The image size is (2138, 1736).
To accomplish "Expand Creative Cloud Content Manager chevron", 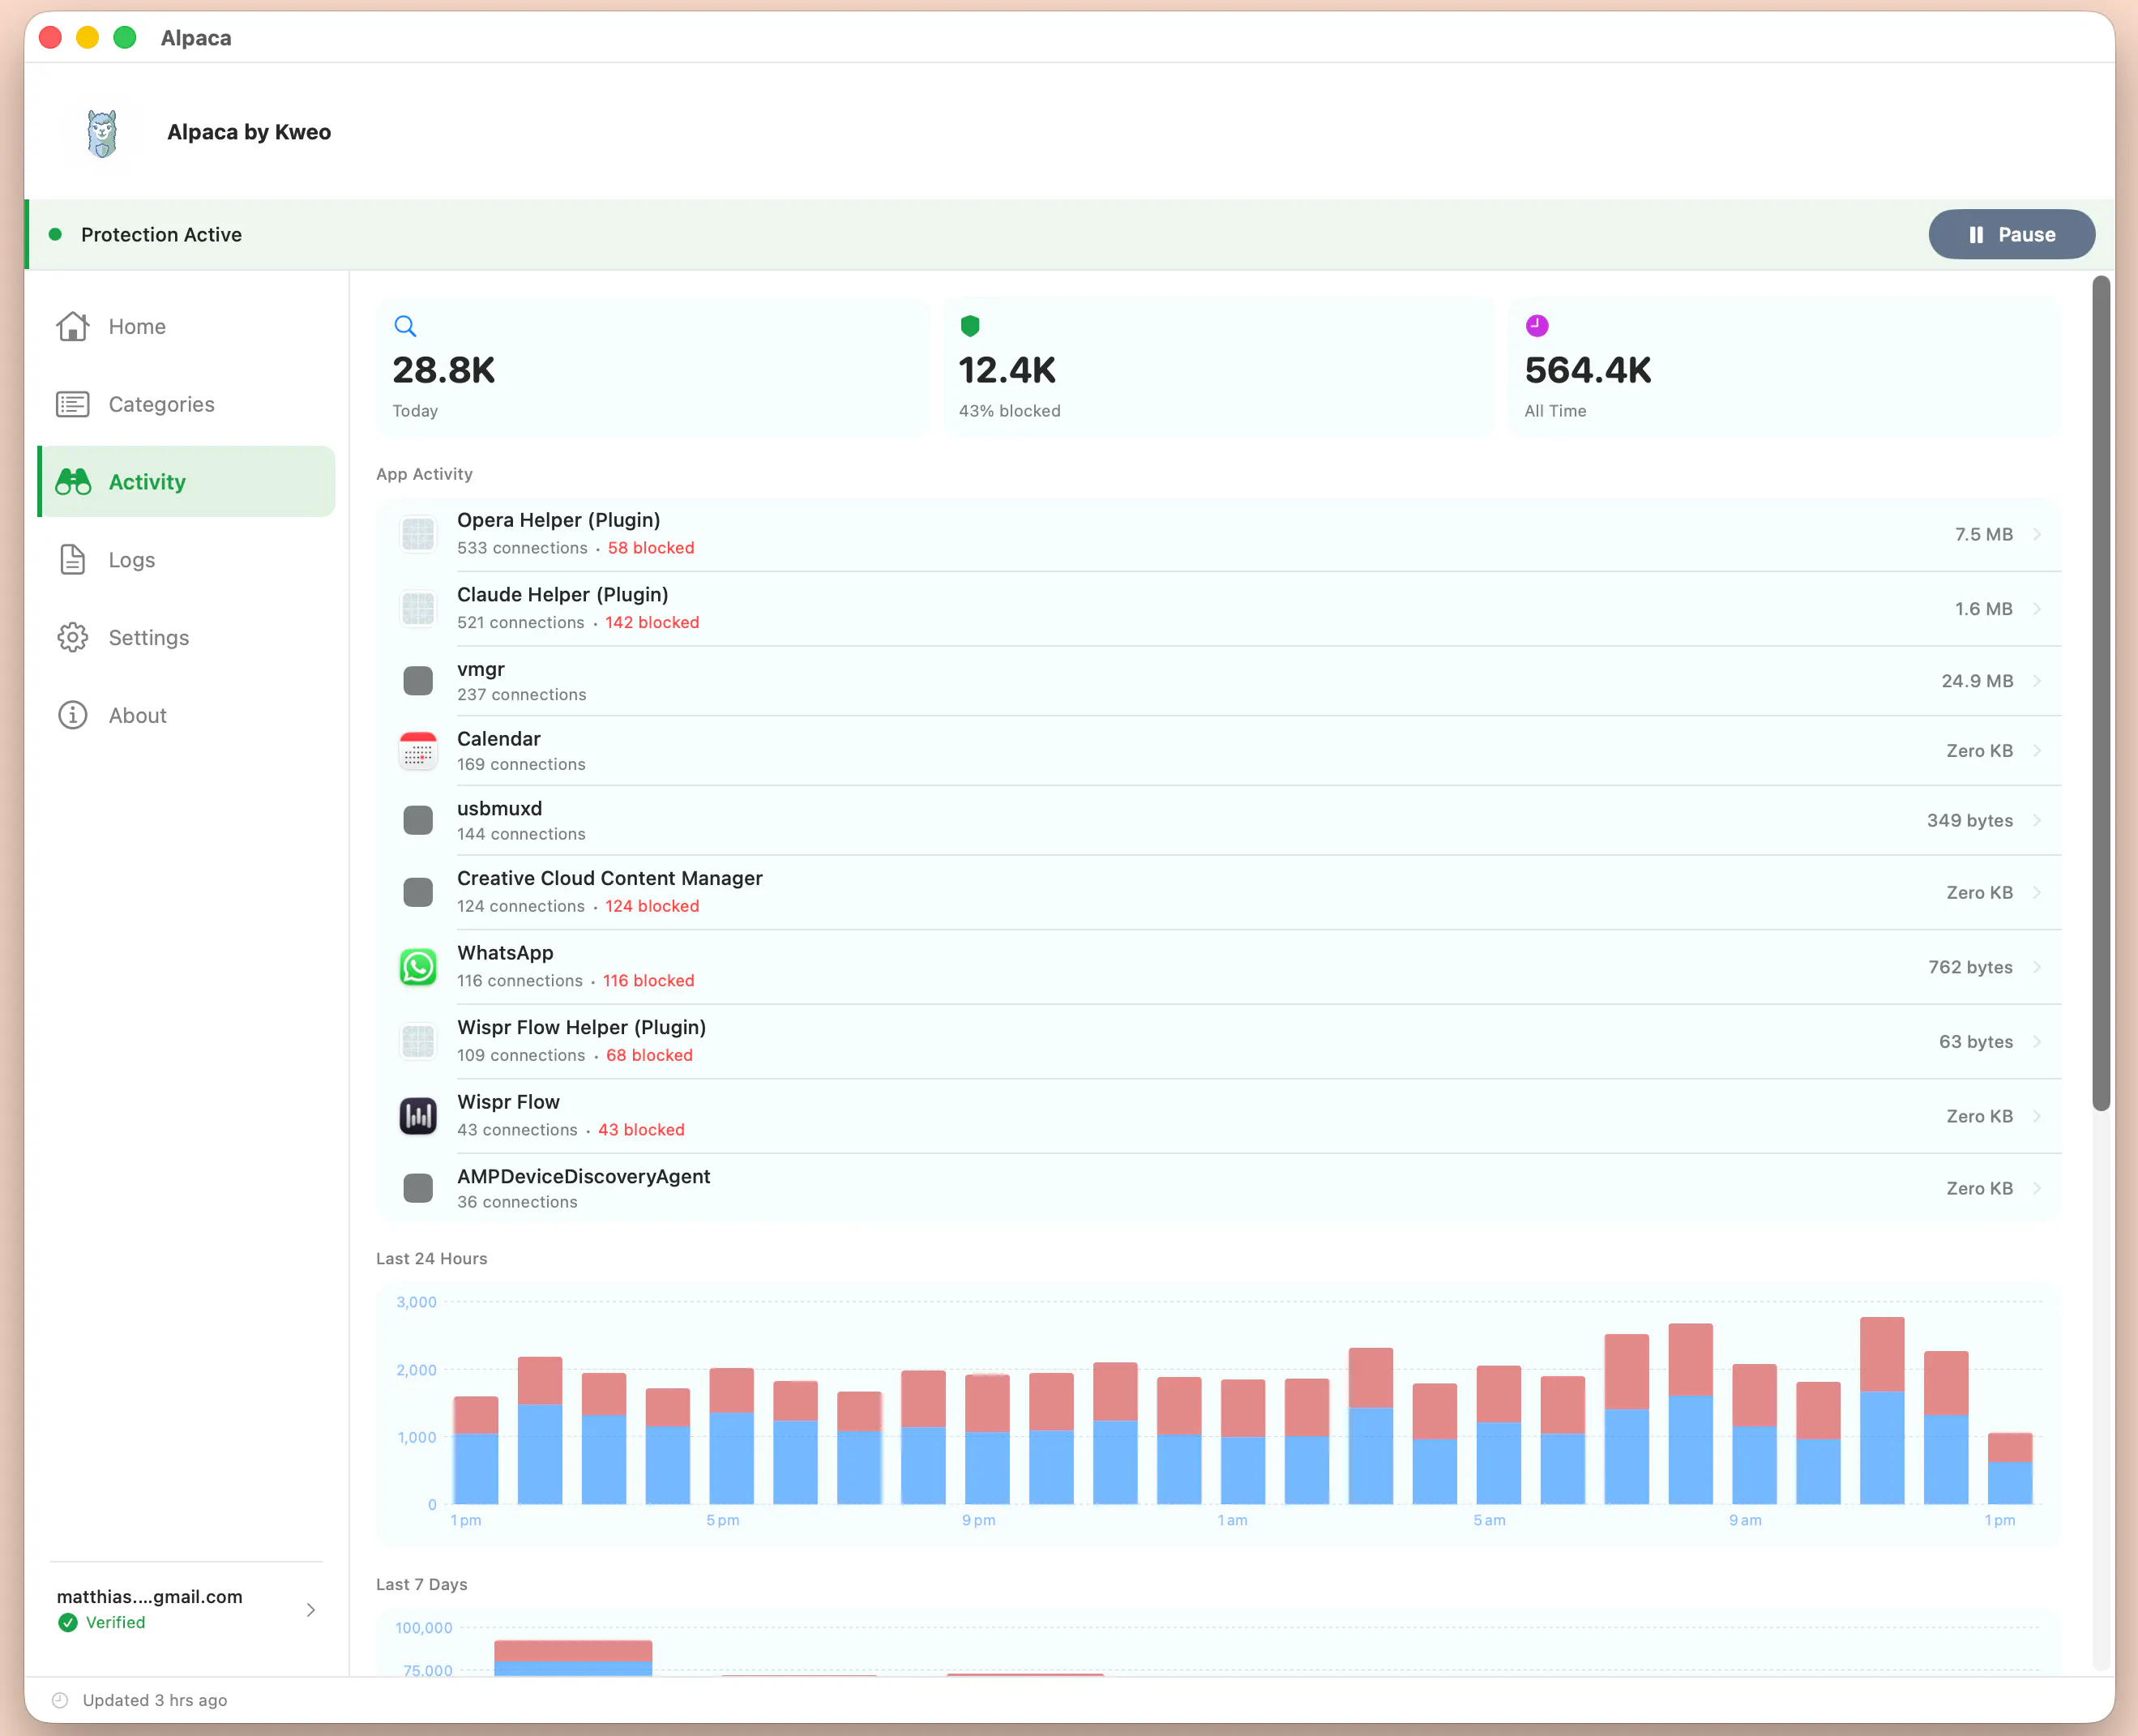I will tap(2037, 892).
